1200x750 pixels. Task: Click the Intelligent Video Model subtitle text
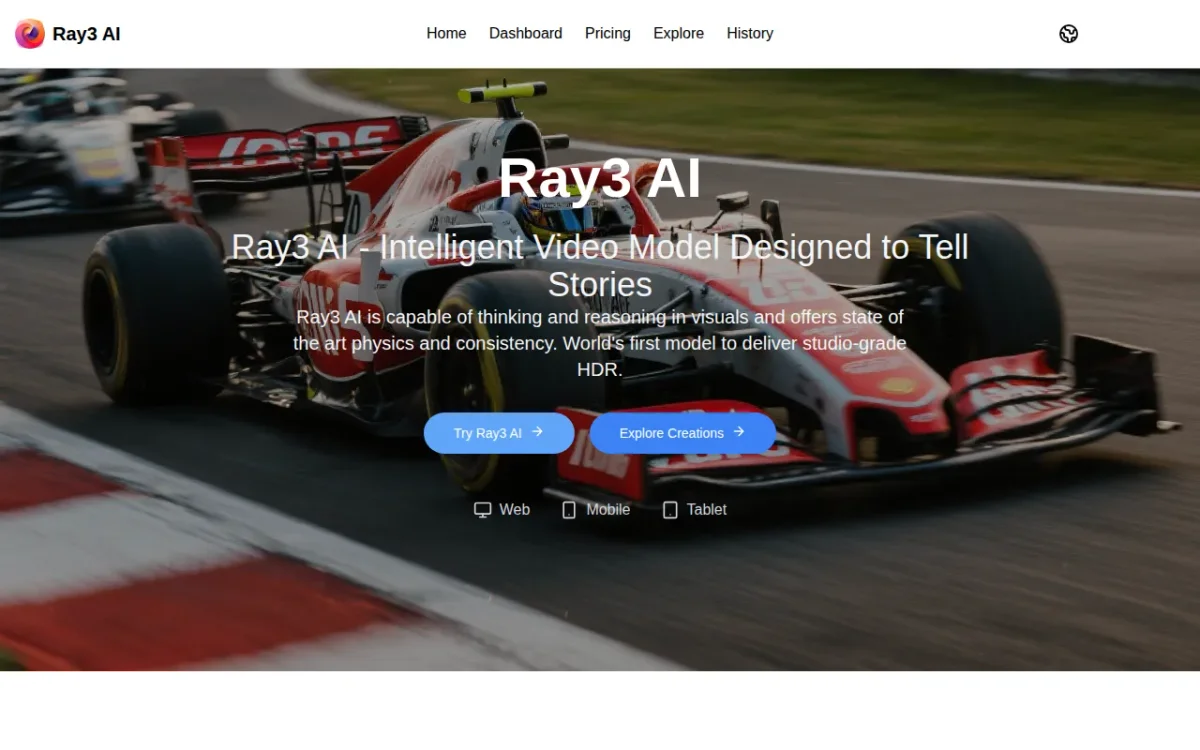click(x=600, y=265)
